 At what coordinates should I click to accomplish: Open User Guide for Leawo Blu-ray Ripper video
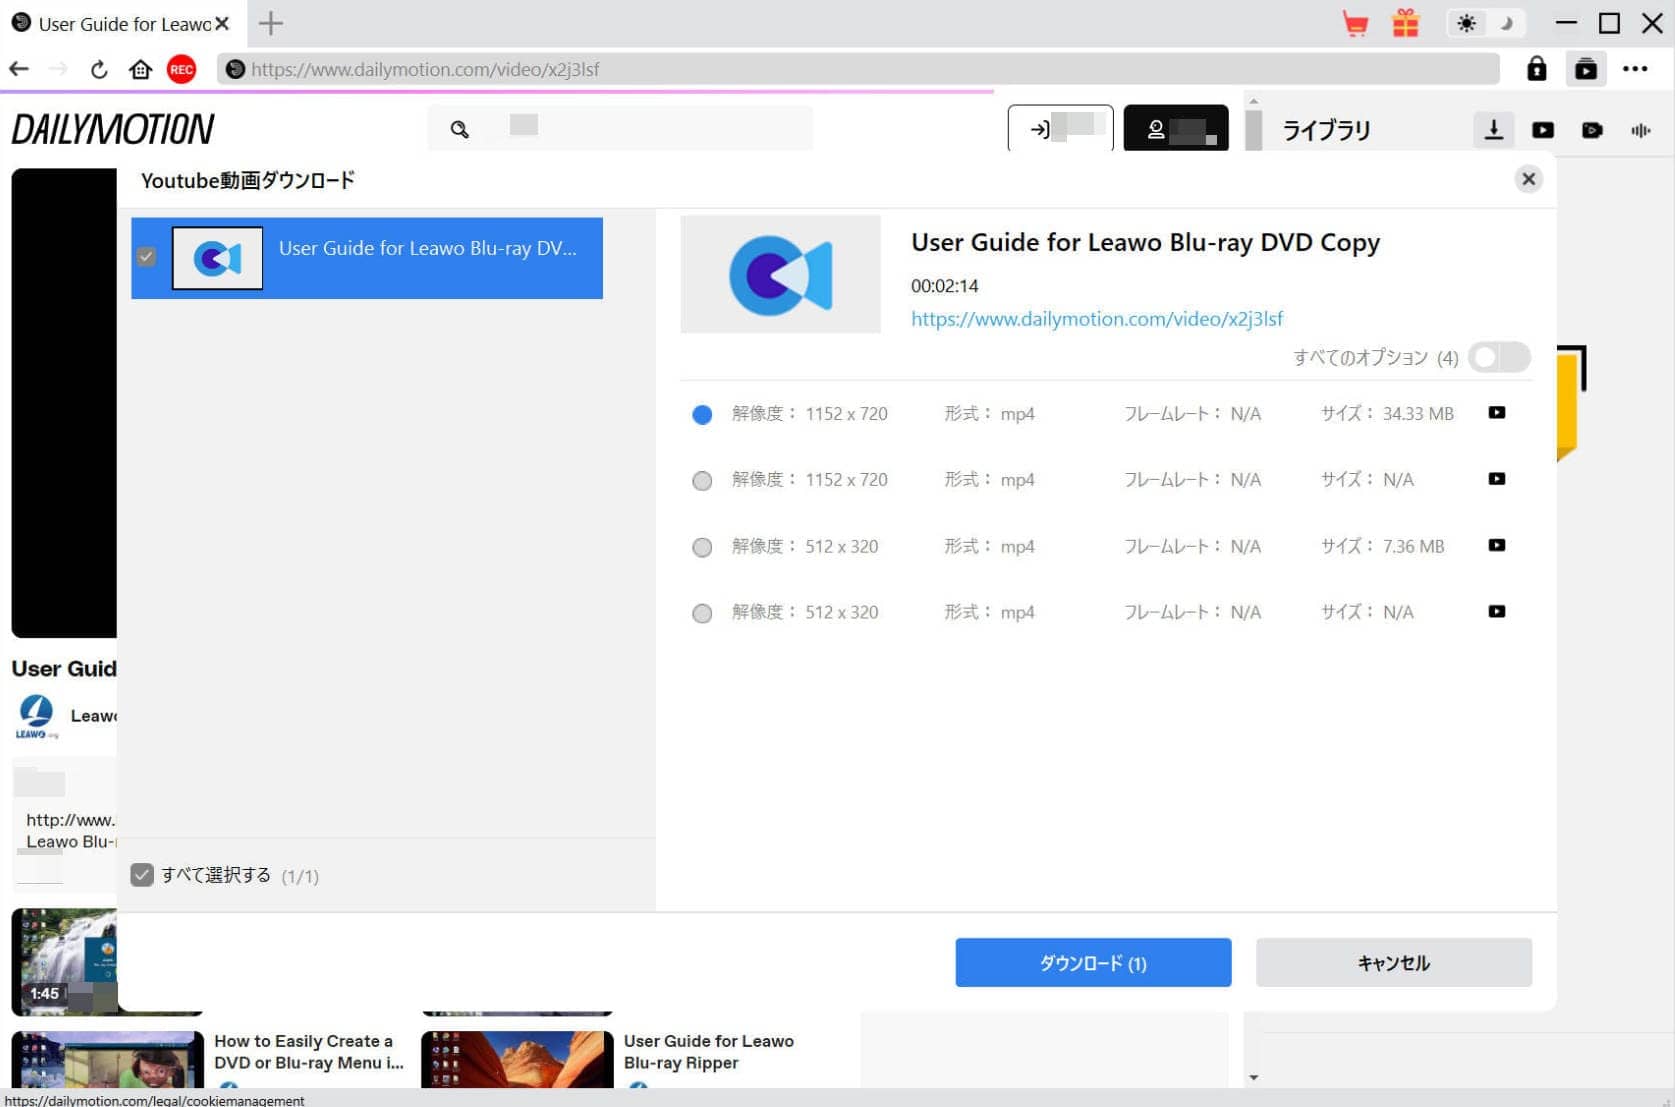(x=708, y=1052)
